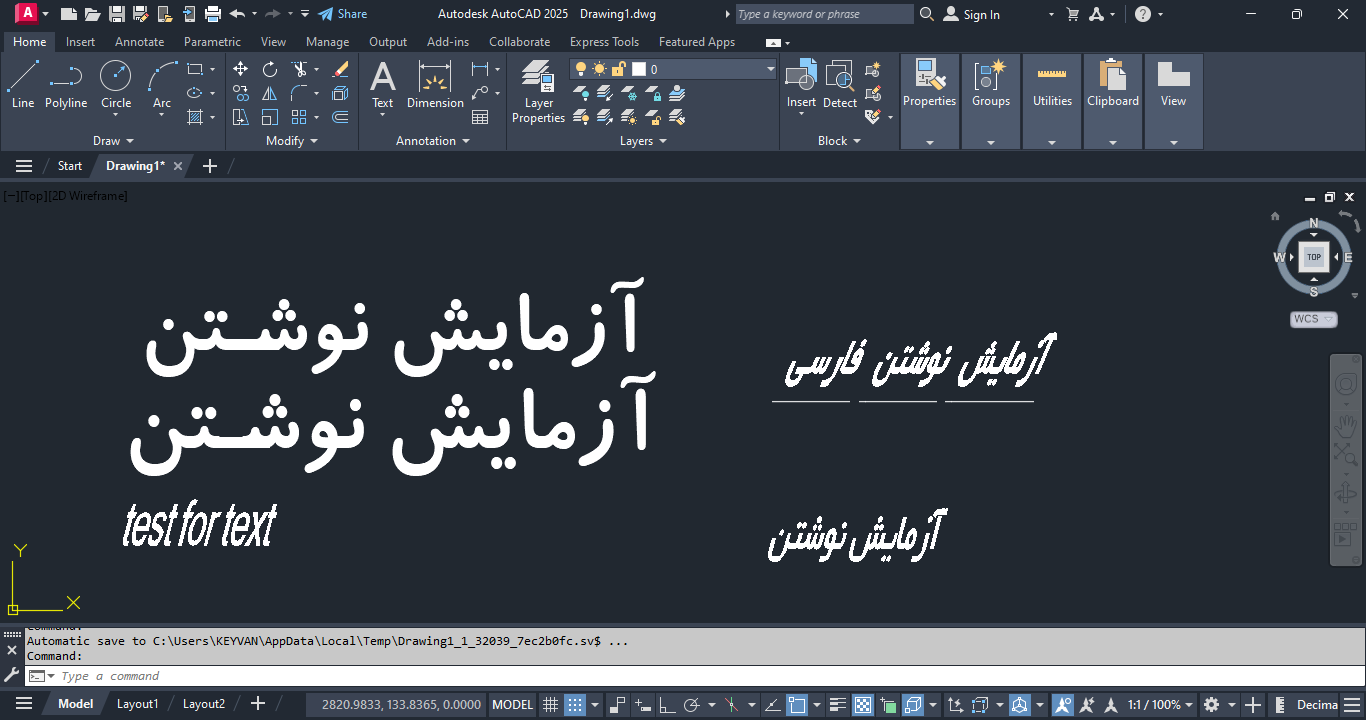Toggle snap mode in status bar

[574, 704]
